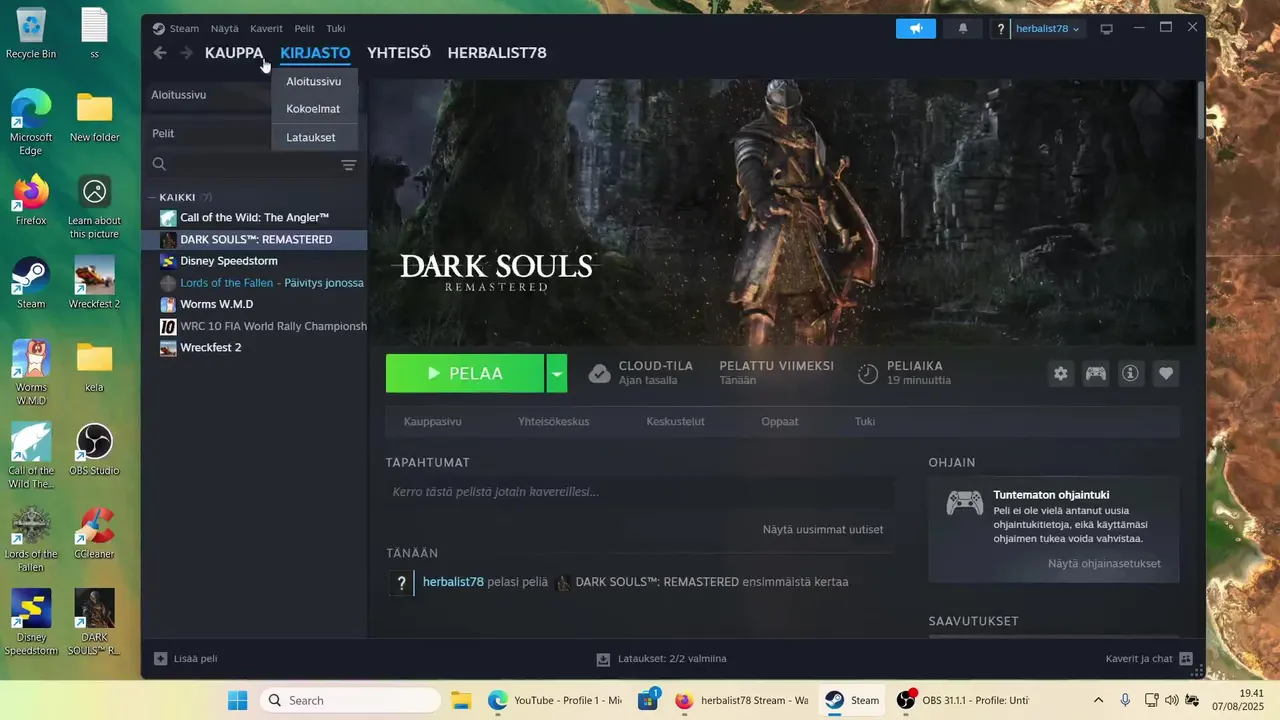1280x720 pixels.
Task: Go forward with the right arrow
Action: [x=186, y=53]
